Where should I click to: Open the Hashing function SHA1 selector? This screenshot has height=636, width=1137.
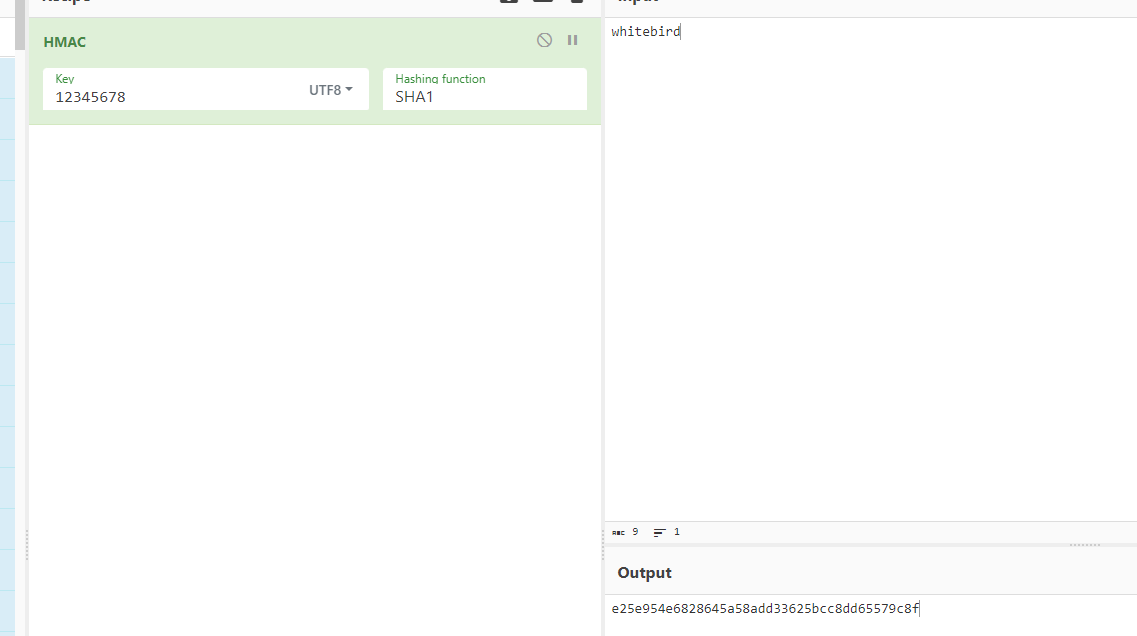click(x=484, y=89)
